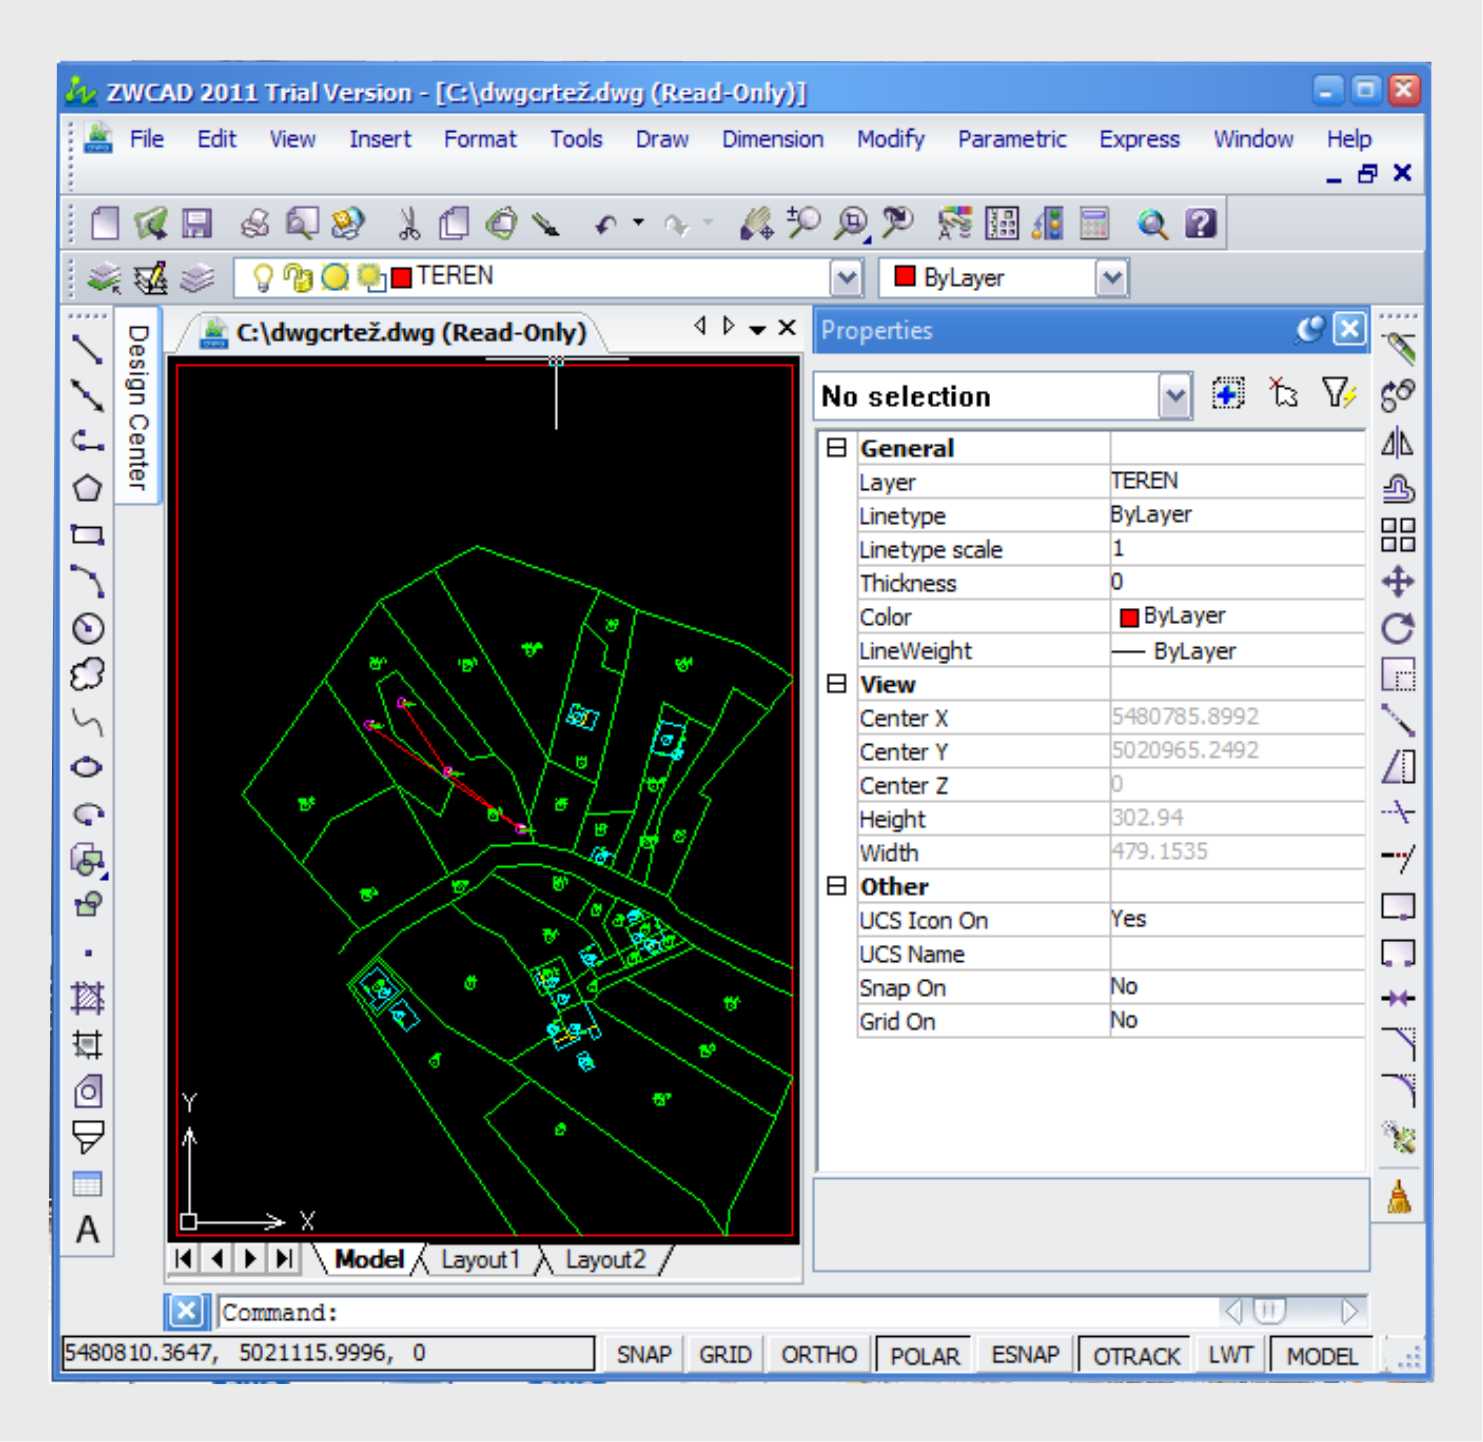
Task: Select the Move modify tool
Action: pos(1398,581)
